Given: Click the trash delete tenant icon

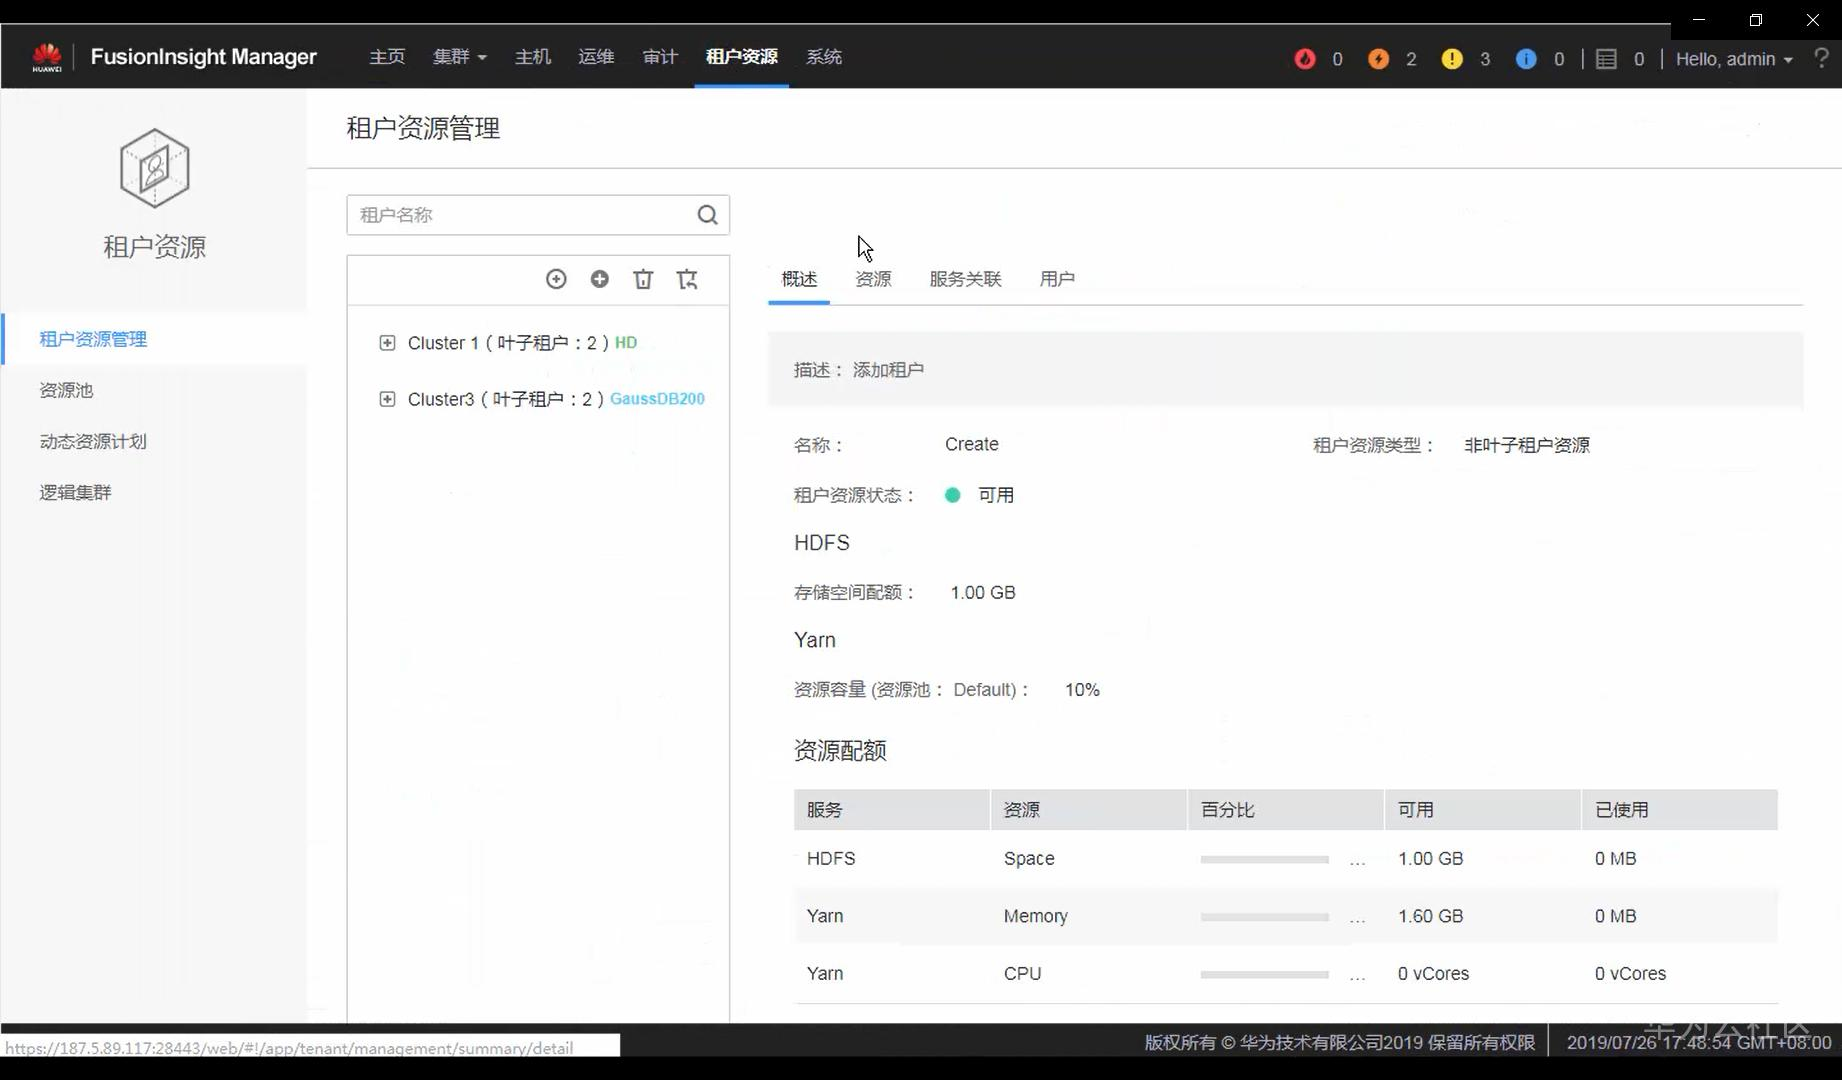Looking at the screenshot, I should point(643,279).
